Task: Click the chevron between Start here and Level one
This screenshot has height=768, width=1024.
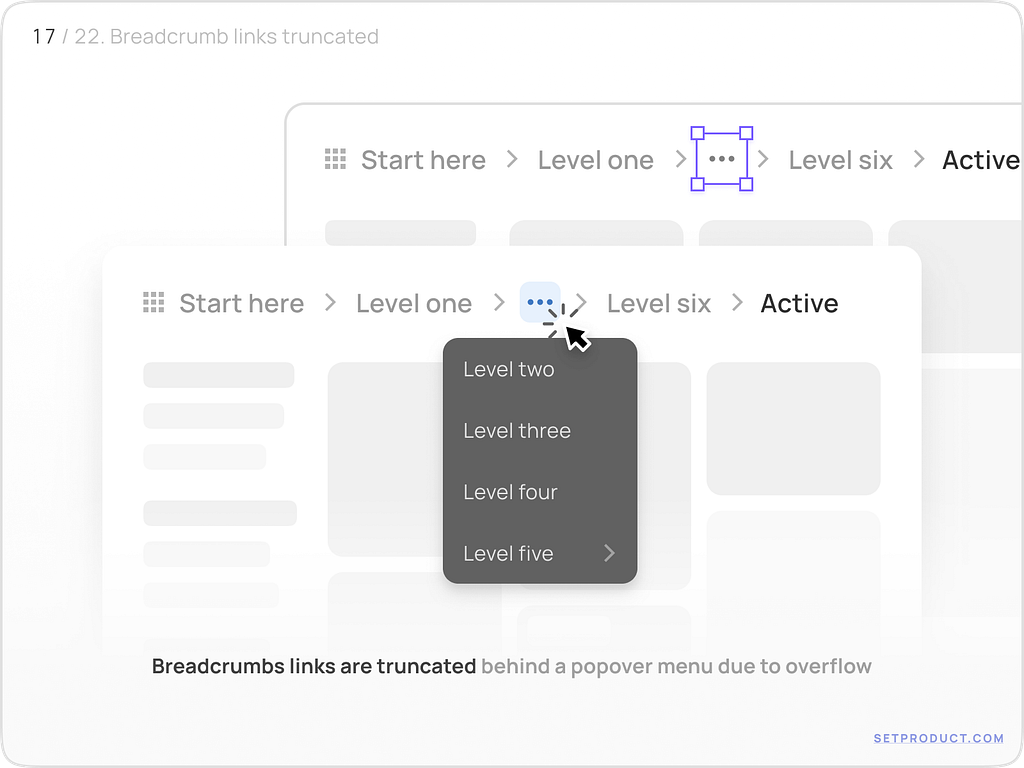Action: 329,303
